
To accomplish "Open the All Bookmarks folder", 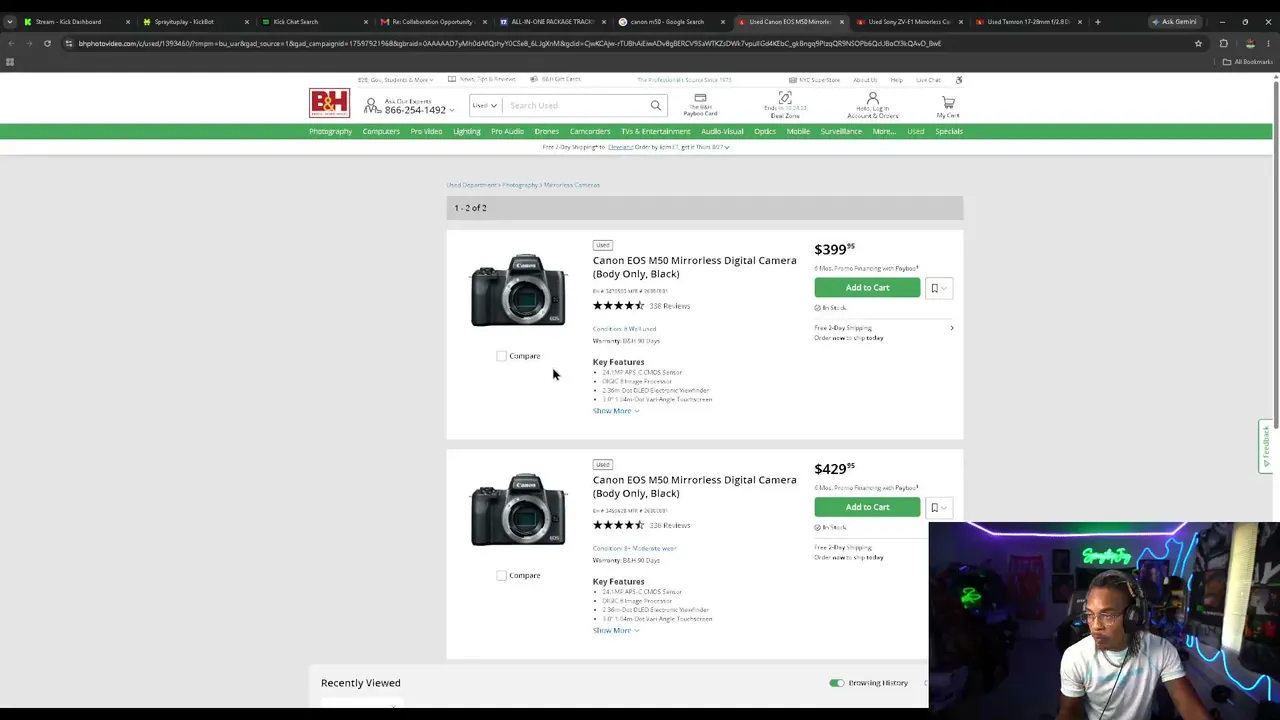I will [1247, 62].
